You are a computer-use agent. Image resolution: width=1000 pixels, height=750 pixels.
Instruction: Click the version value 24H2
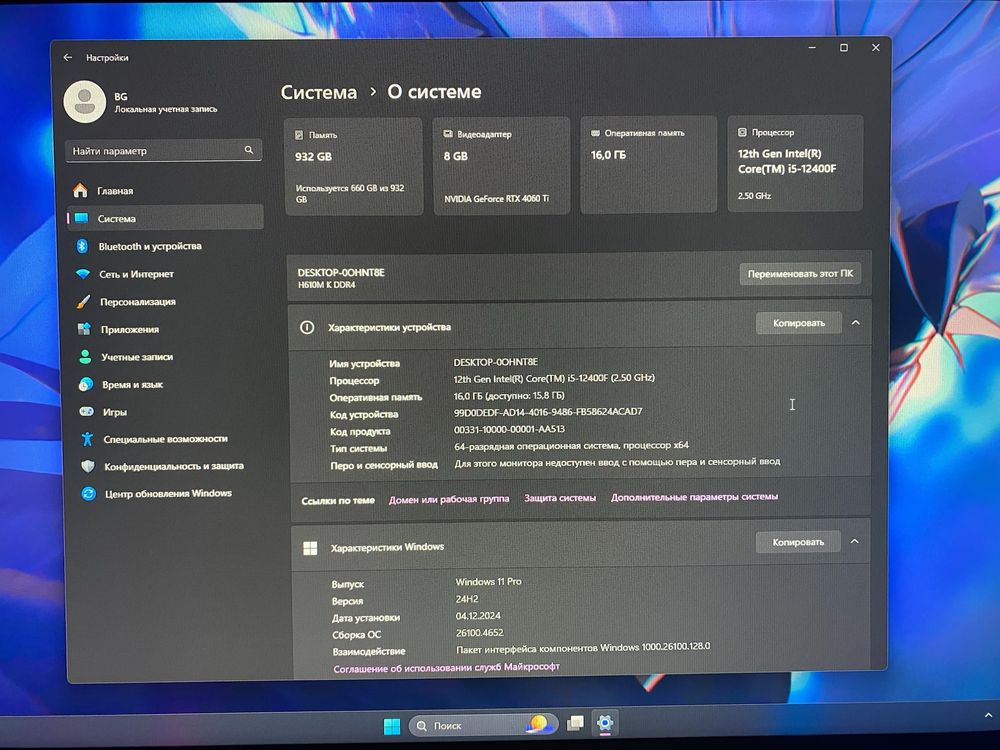coord(467,599)
